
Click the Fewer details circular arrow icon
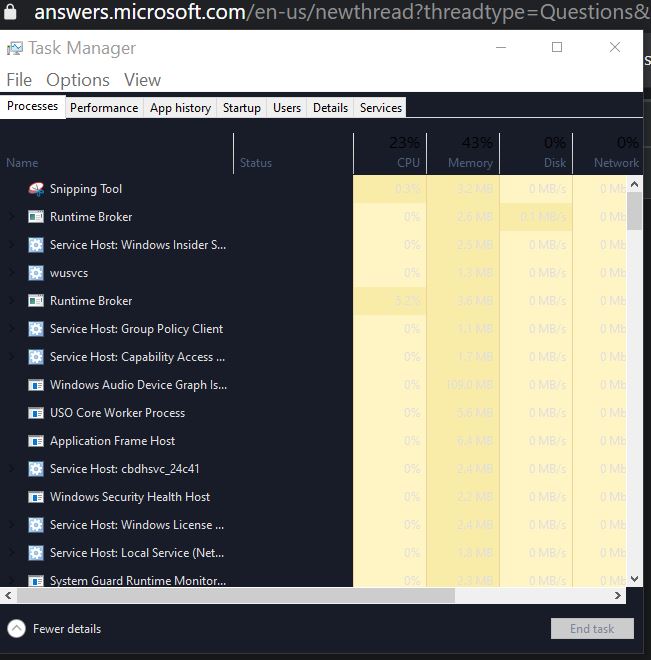pyautogui.click(x=16, y=629)
